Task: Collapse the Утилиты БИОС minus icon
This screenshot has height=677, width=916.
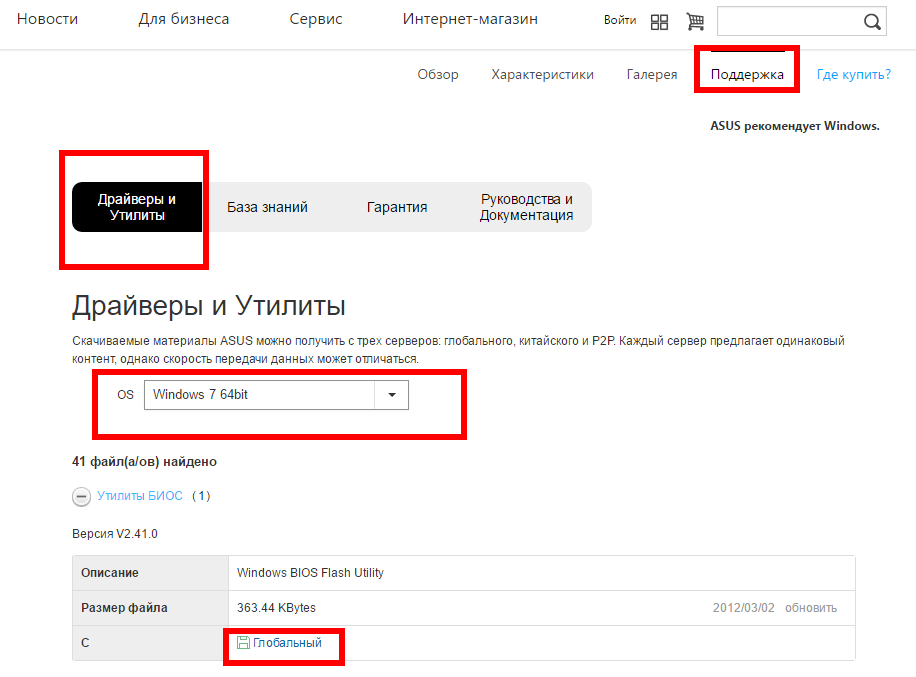Action: (82, 496)
